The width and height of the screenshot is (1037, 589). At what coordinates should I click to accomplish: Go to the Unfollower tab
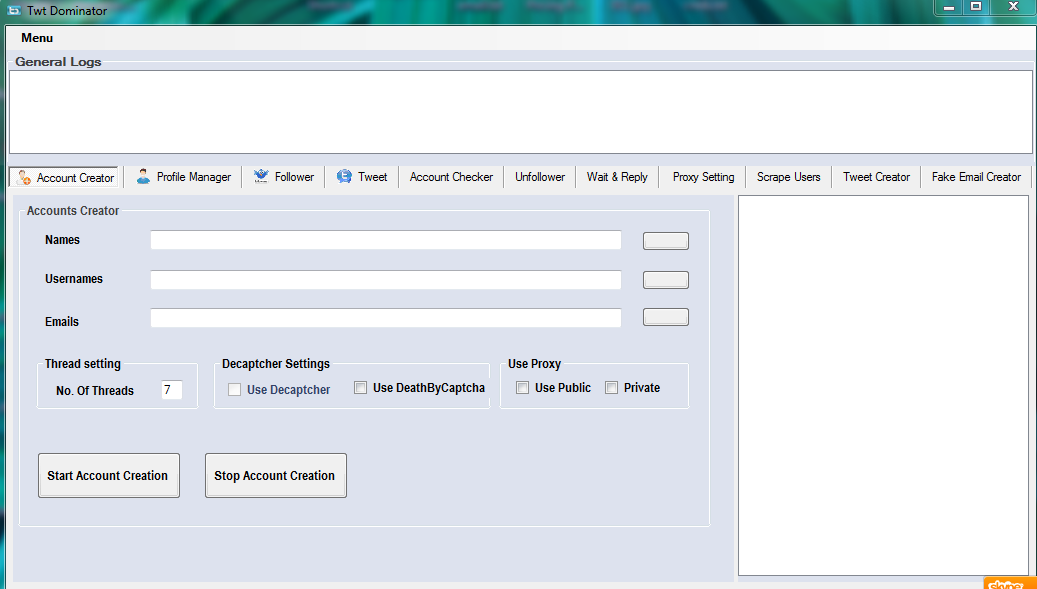click(x=540, y=177)
